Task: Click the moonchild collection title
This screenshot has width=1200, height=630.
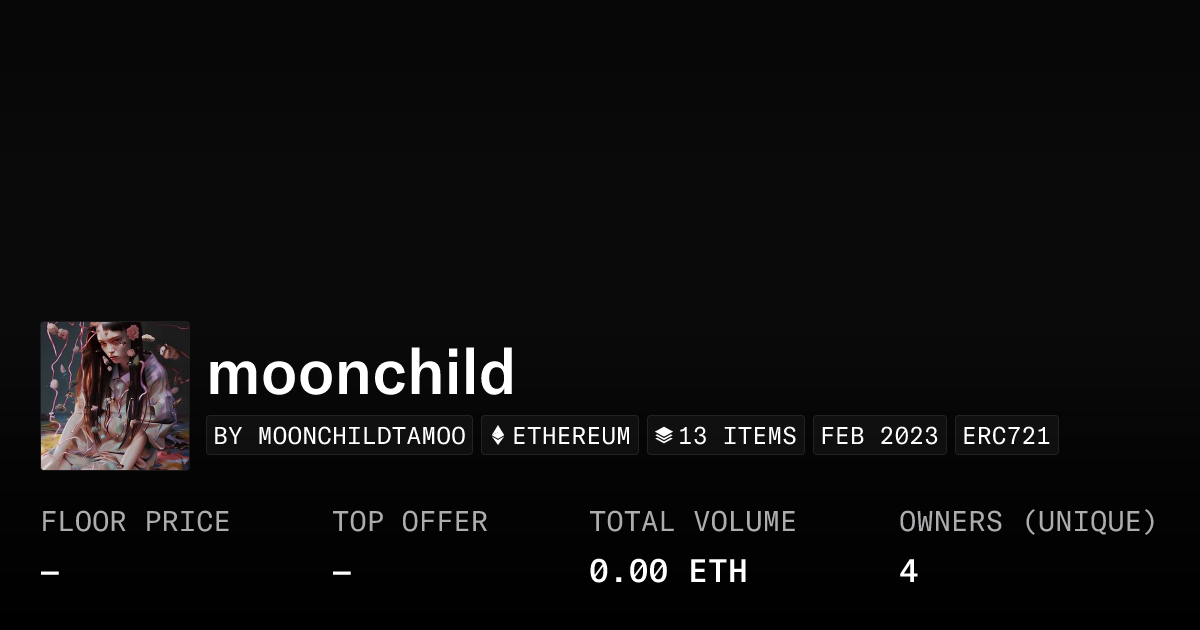Action: [x=361, y=374]
